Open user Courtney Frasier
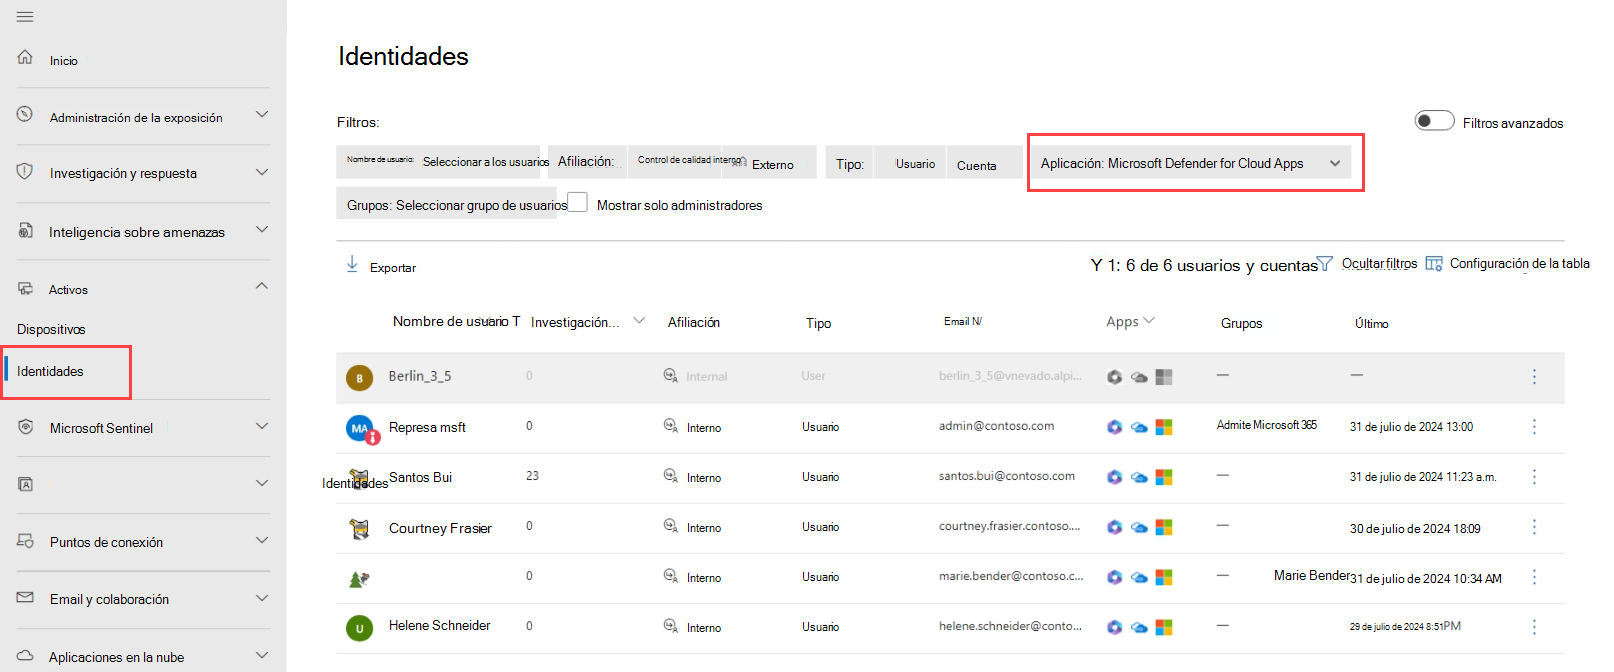Screen dimensions: 1614x672 tap(440, 528)
